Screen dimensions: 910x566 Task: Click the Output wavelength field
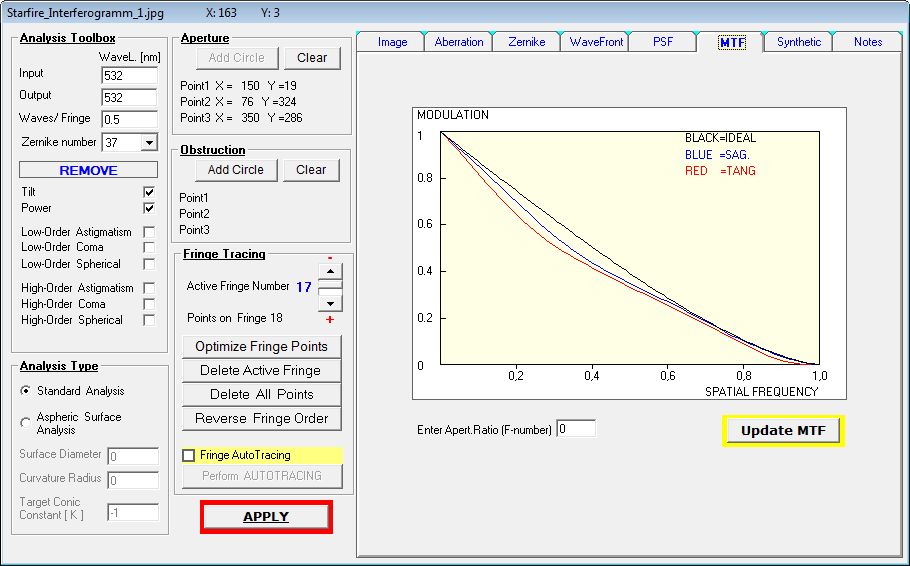point(129,97)
